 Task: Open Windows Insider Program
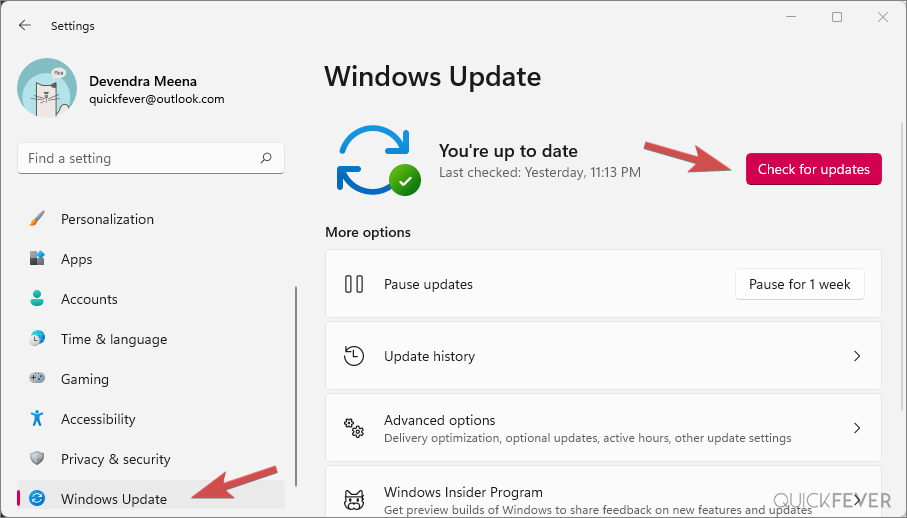603,492
